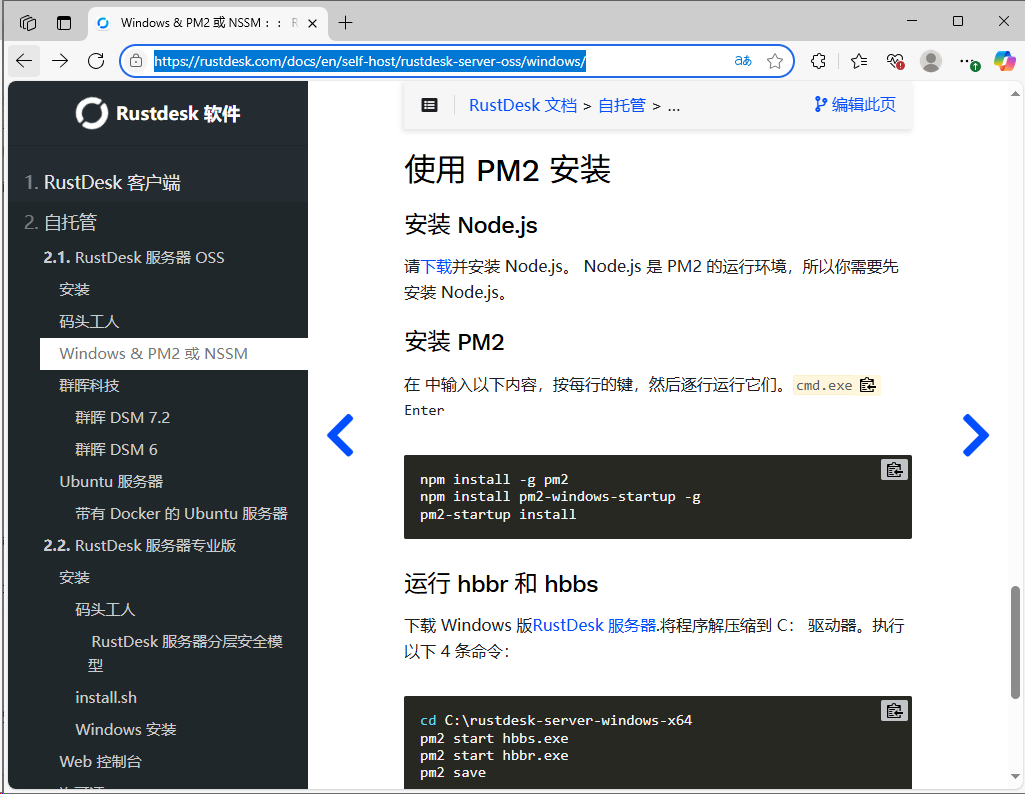
Task: Click the 使用 PM2 安装 heading
Action: [x=507, y=170]
